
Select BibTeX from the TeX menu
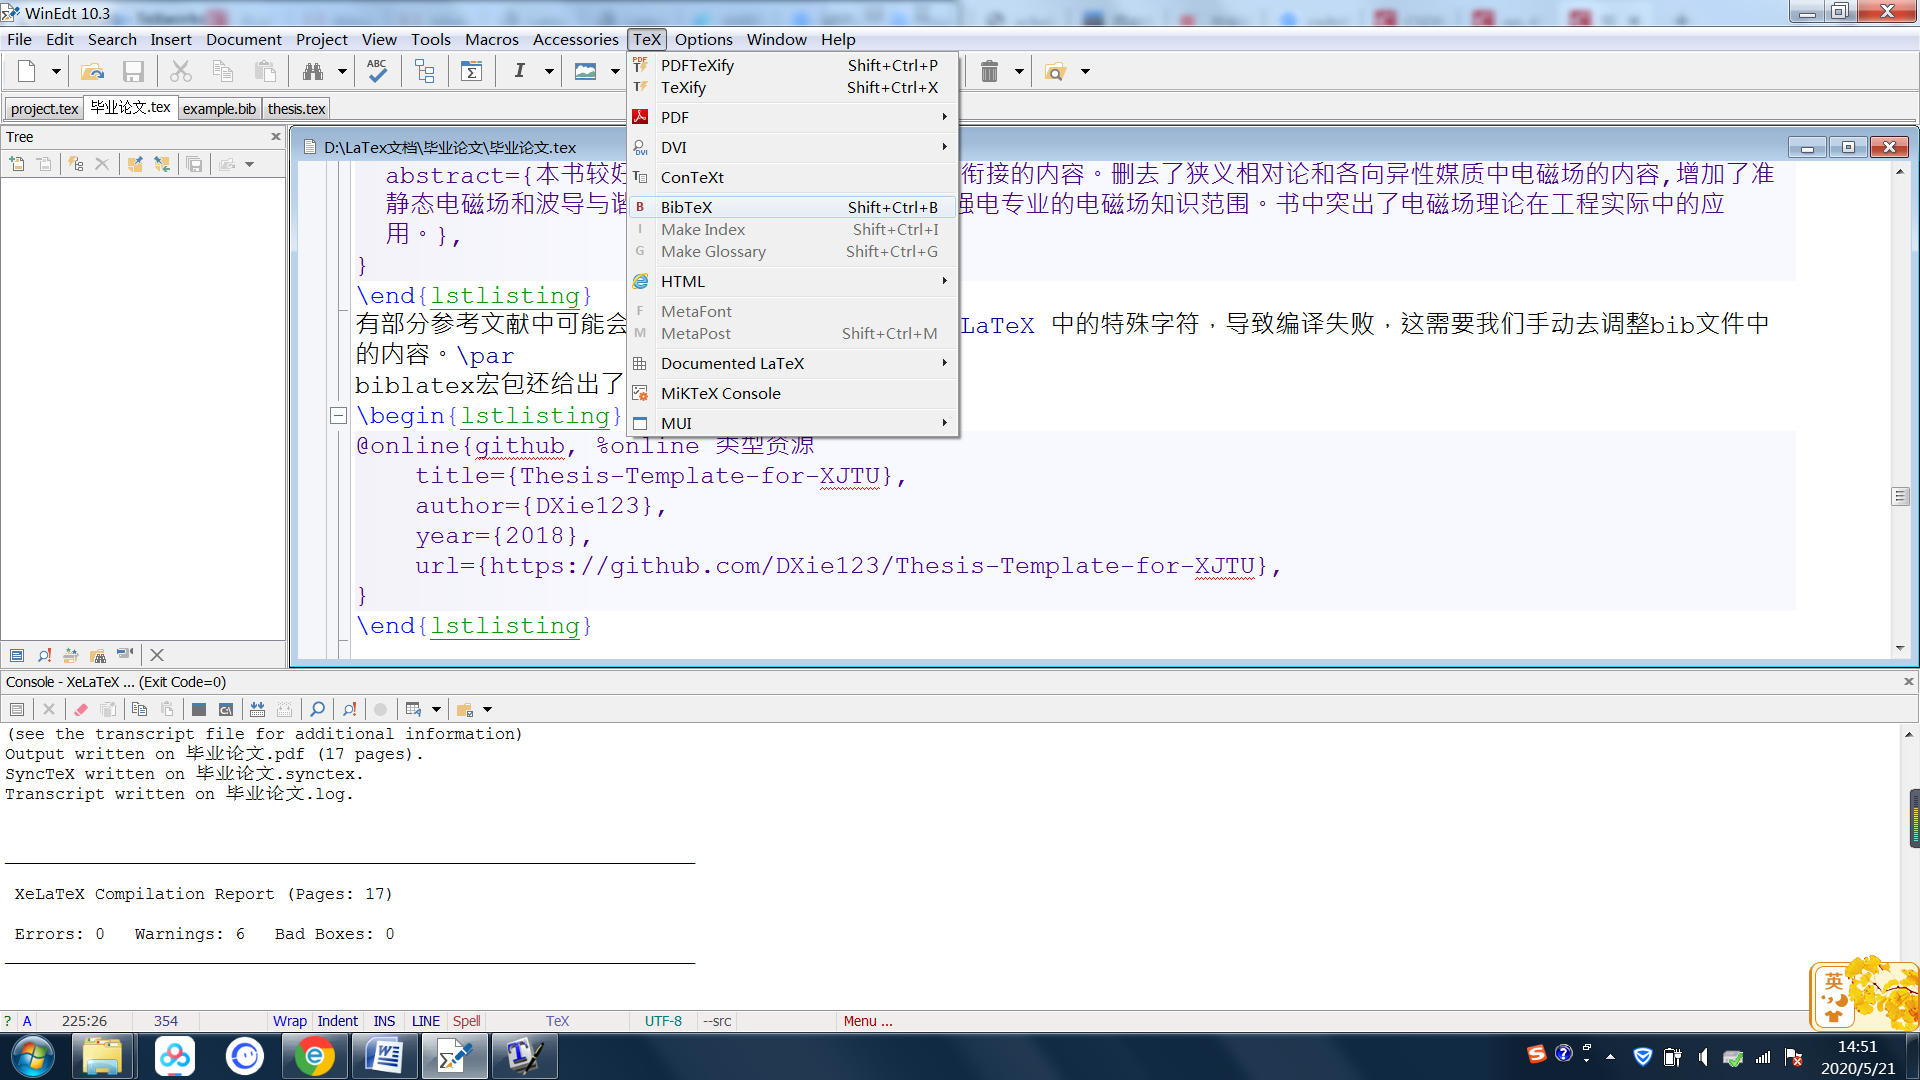click(x=687, y=207)
